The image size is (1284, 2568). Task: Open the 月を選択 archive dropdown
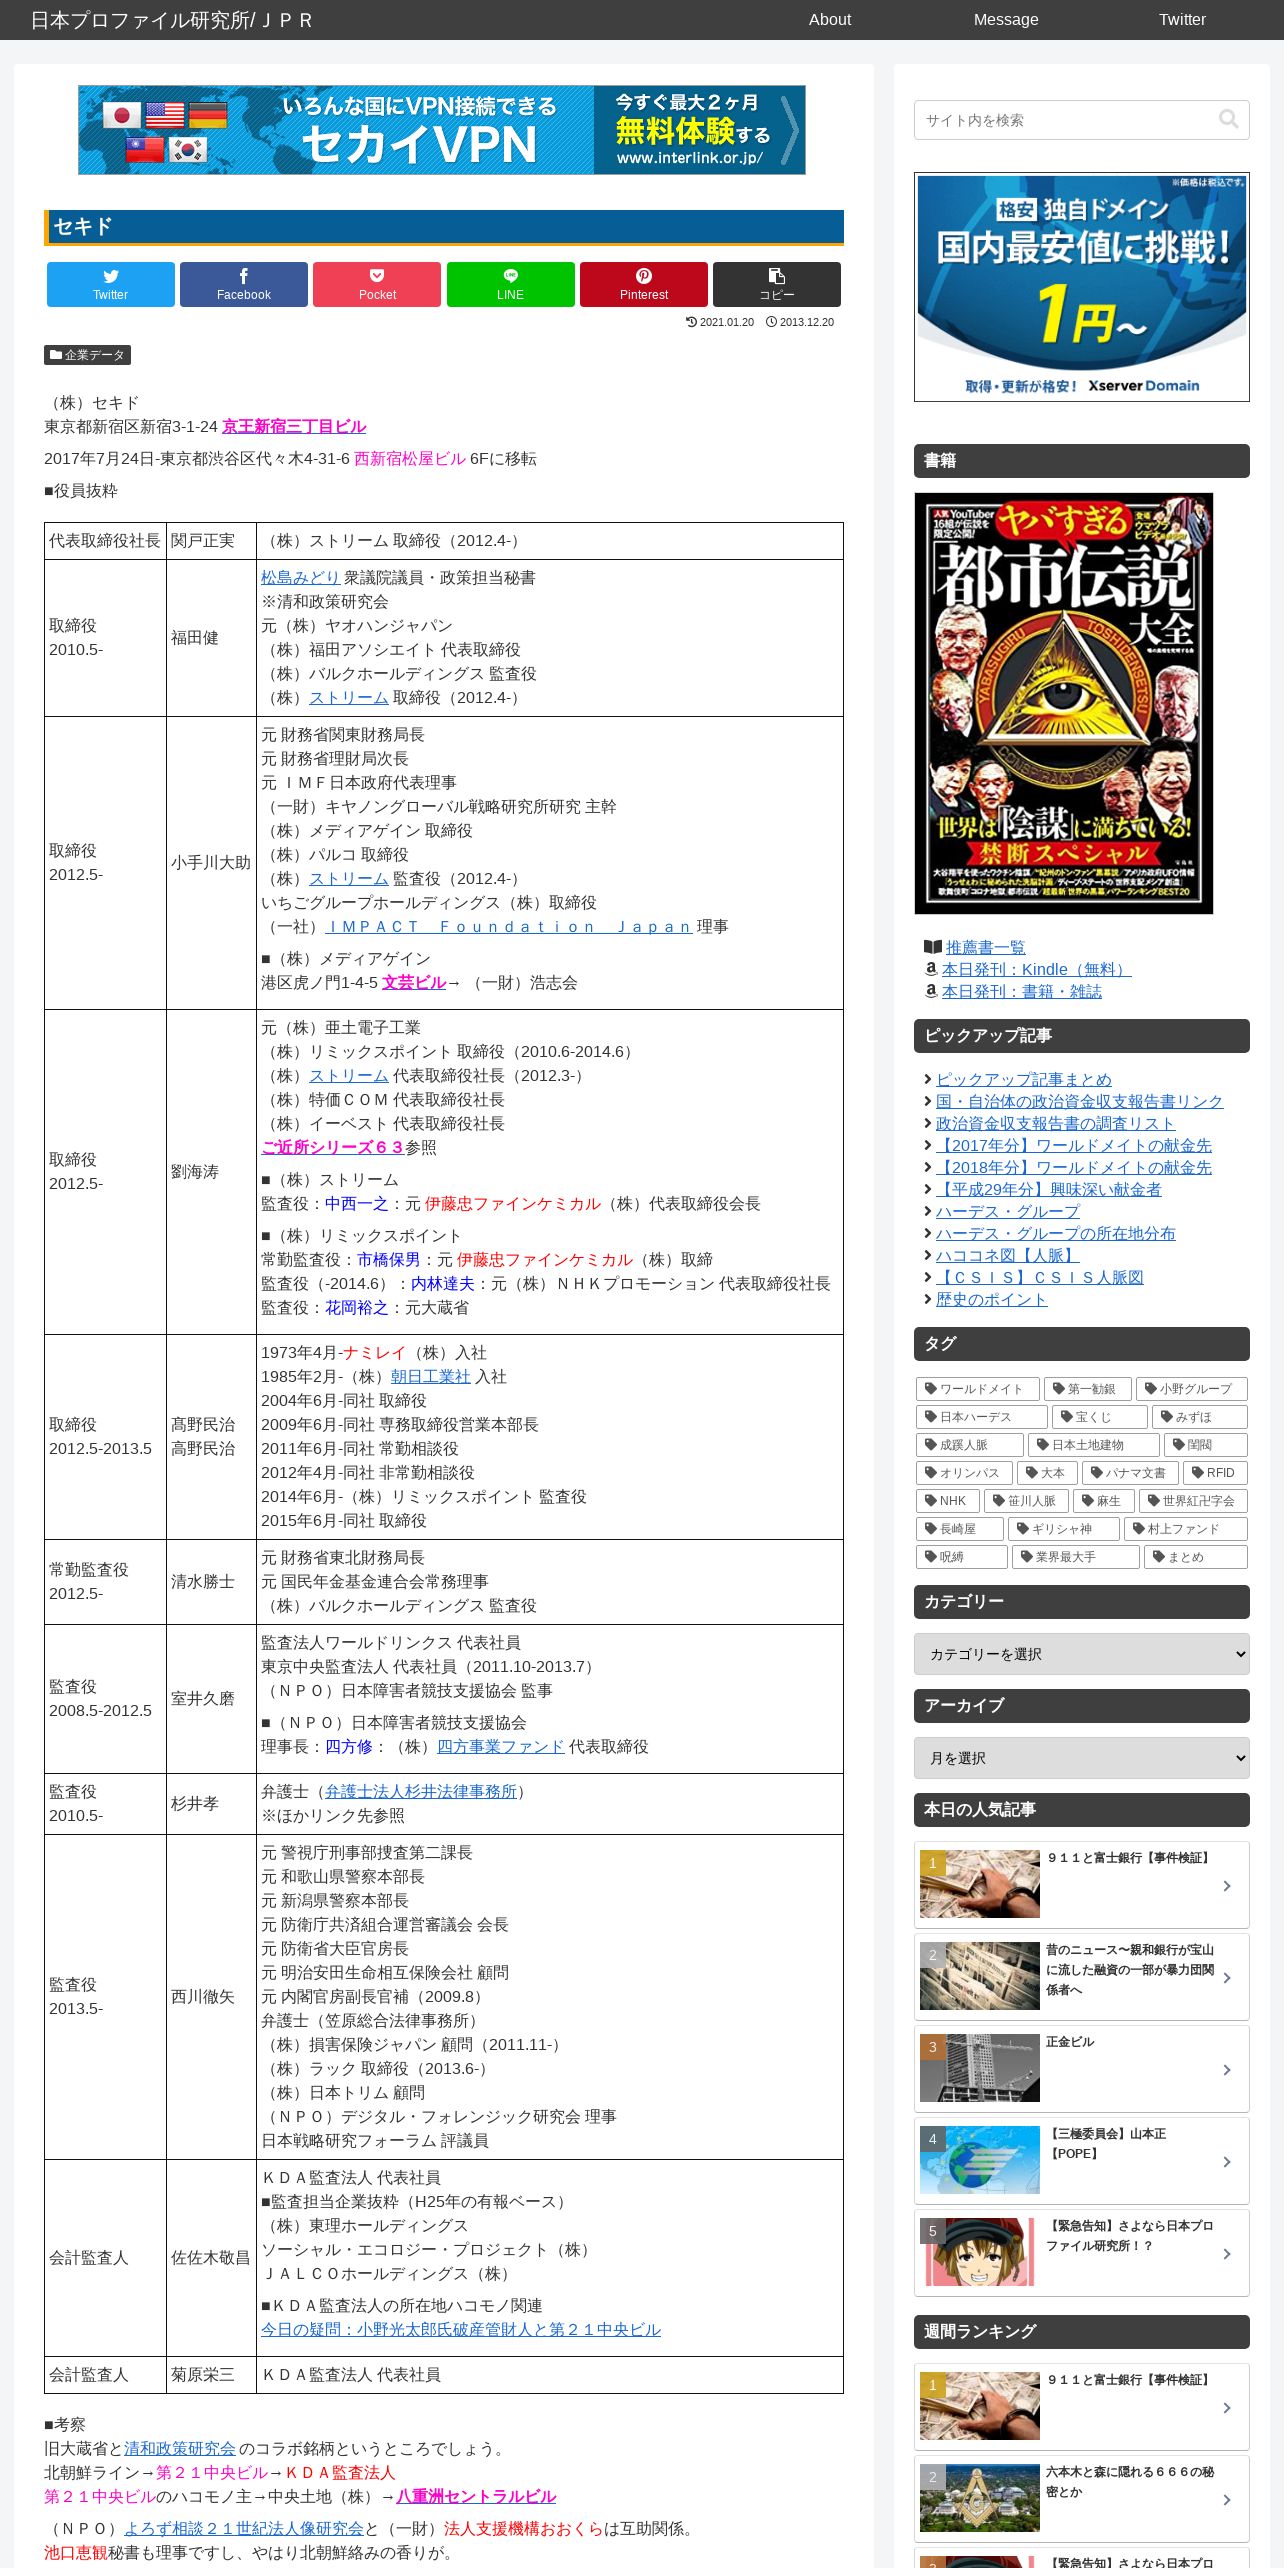pos(1082,1758)
